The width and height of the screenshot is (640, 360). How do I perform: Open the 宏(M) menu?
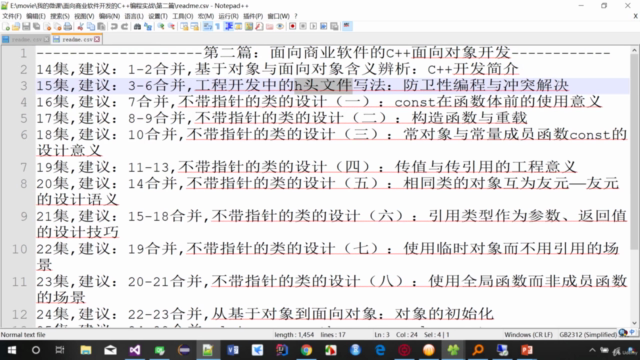coord(206,16)
